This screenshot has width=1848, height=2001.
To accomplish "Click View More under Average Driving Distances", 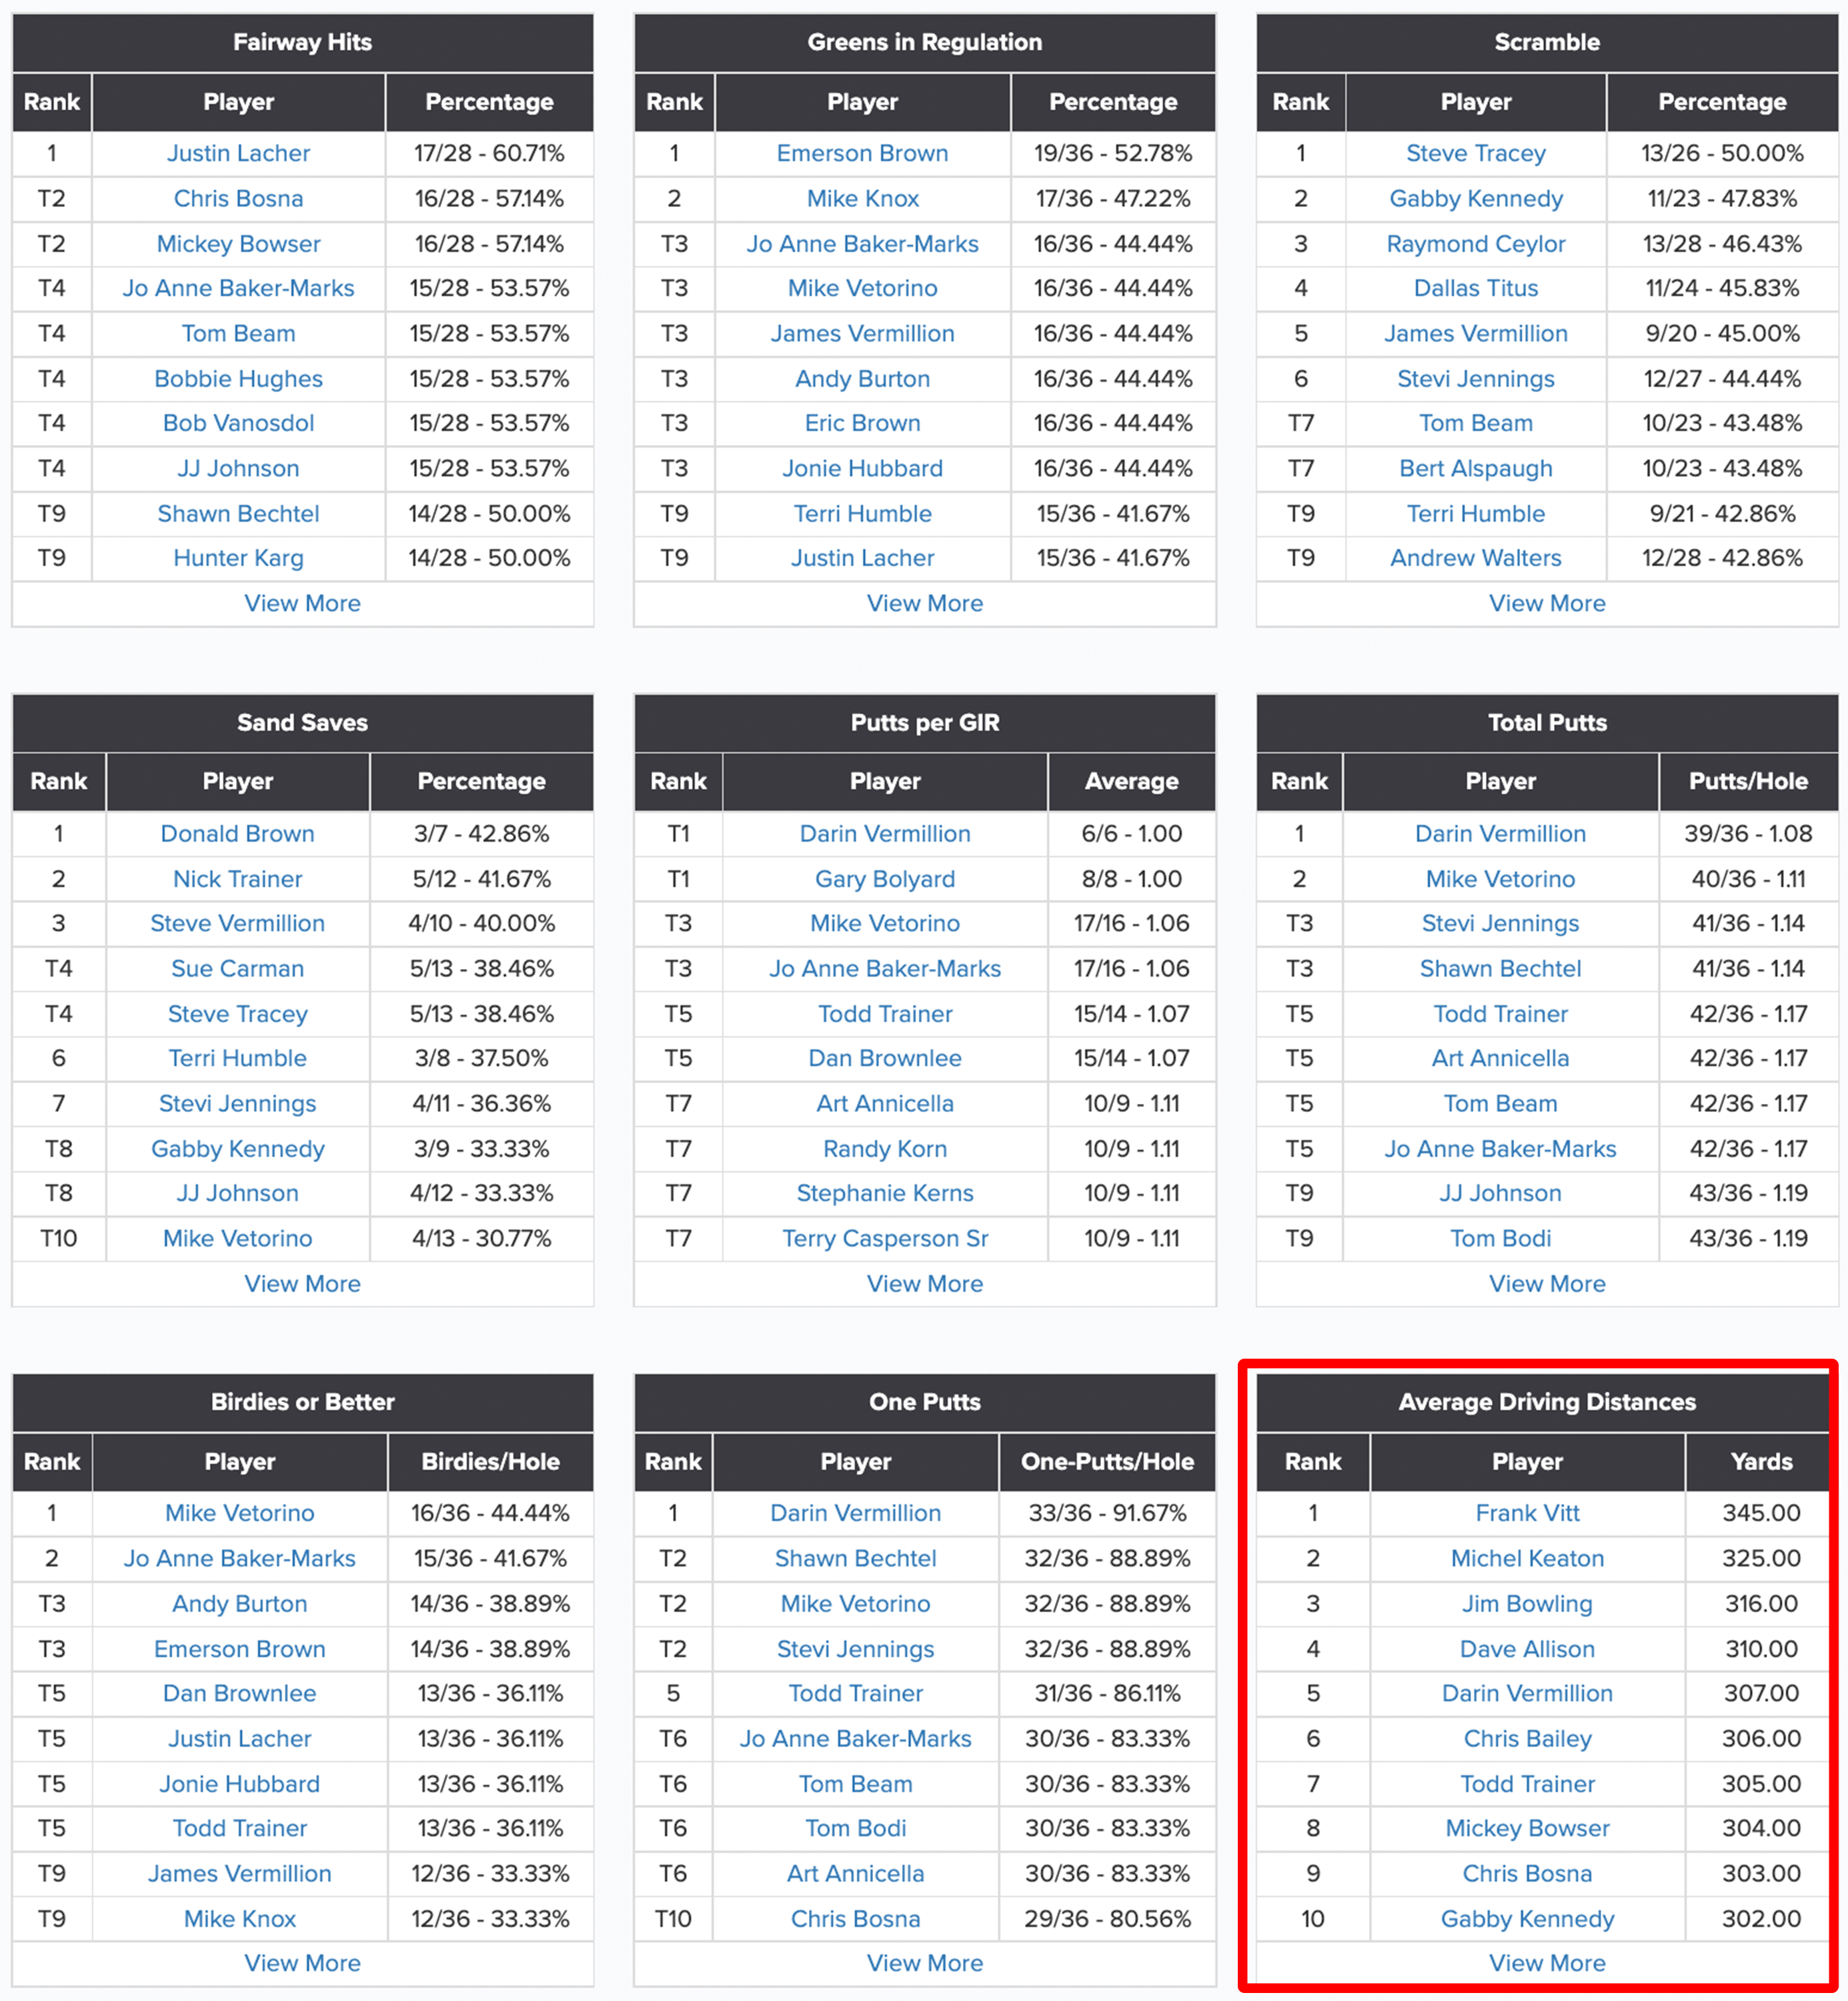I will coord(1546,1962).
